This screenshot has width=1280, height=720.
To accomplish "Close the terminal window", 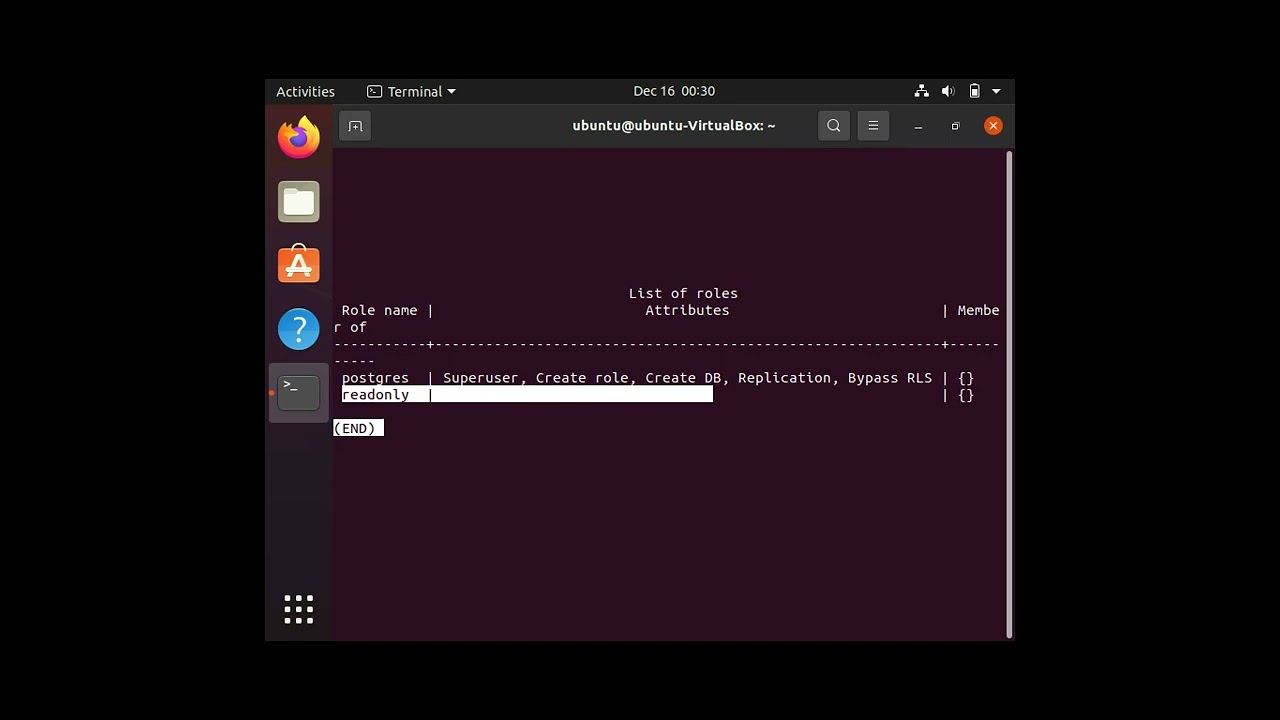I will [993, 126].
